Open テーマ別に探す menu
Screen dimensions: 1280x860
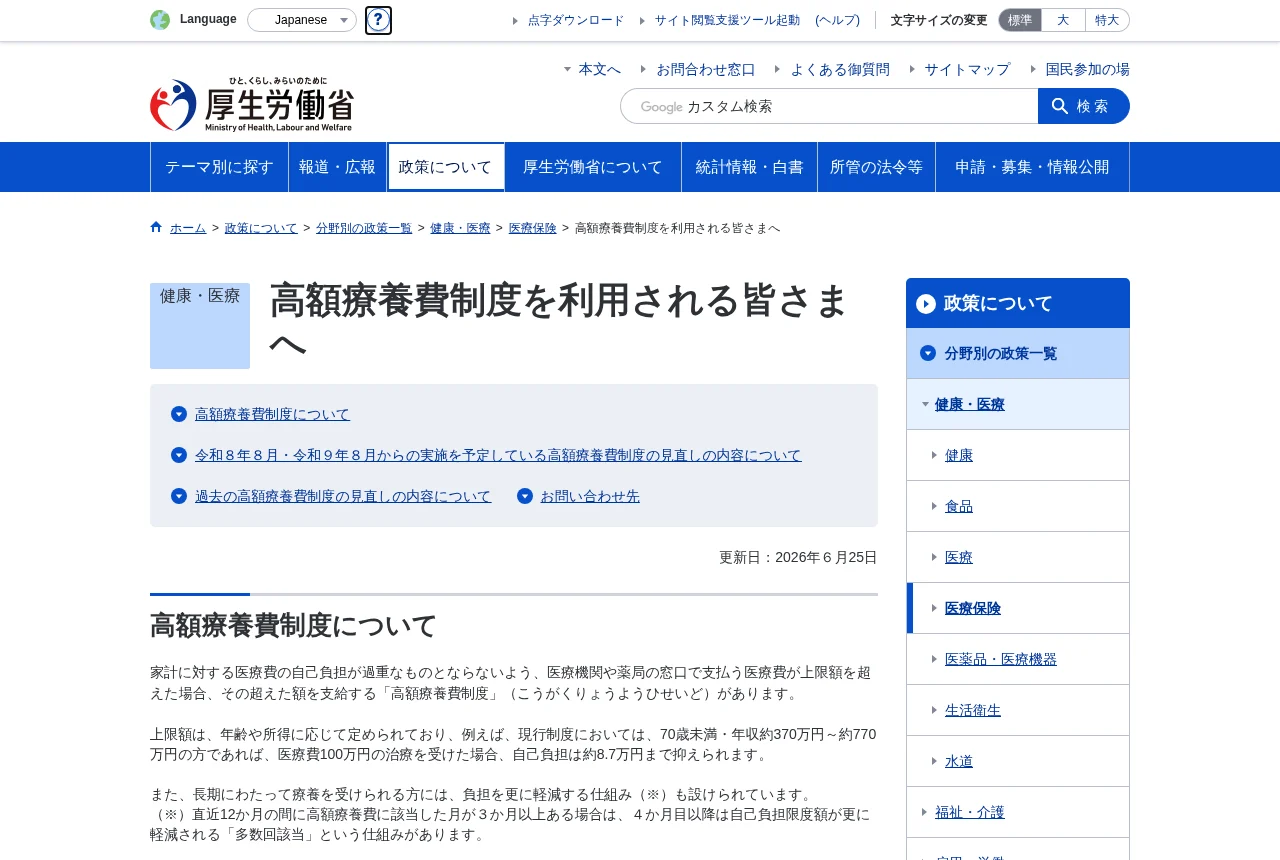pyautogui.click(x=219, y=167)
